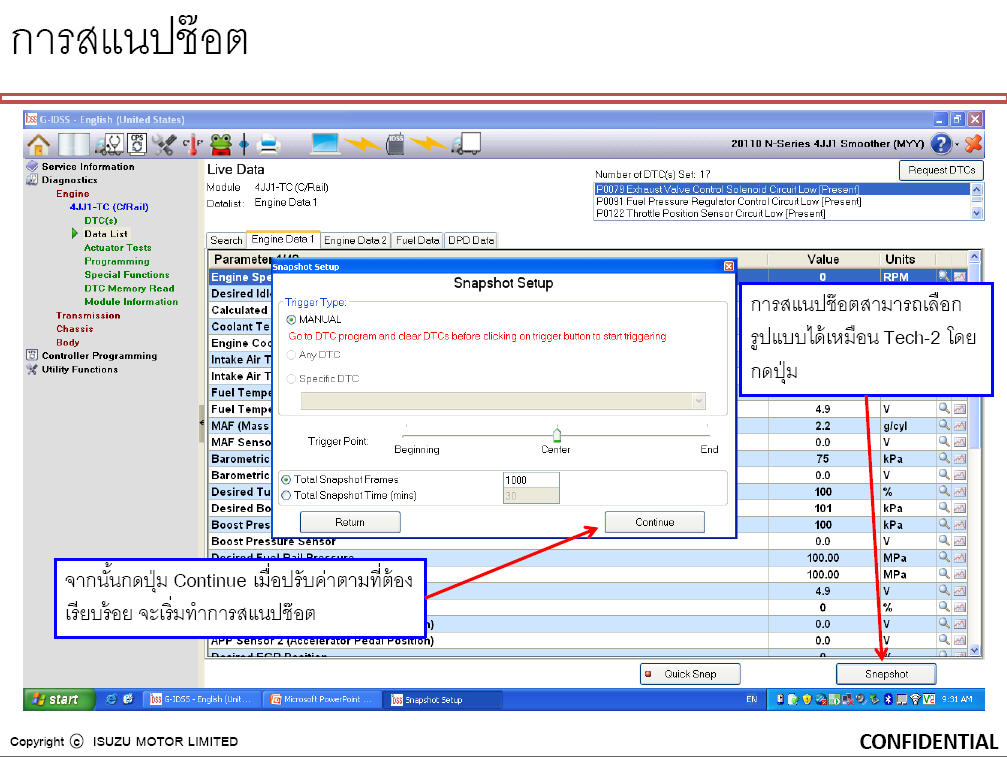Click the laptop connection icon
This screenshot has height=757, width=1007.
(325, 144)
